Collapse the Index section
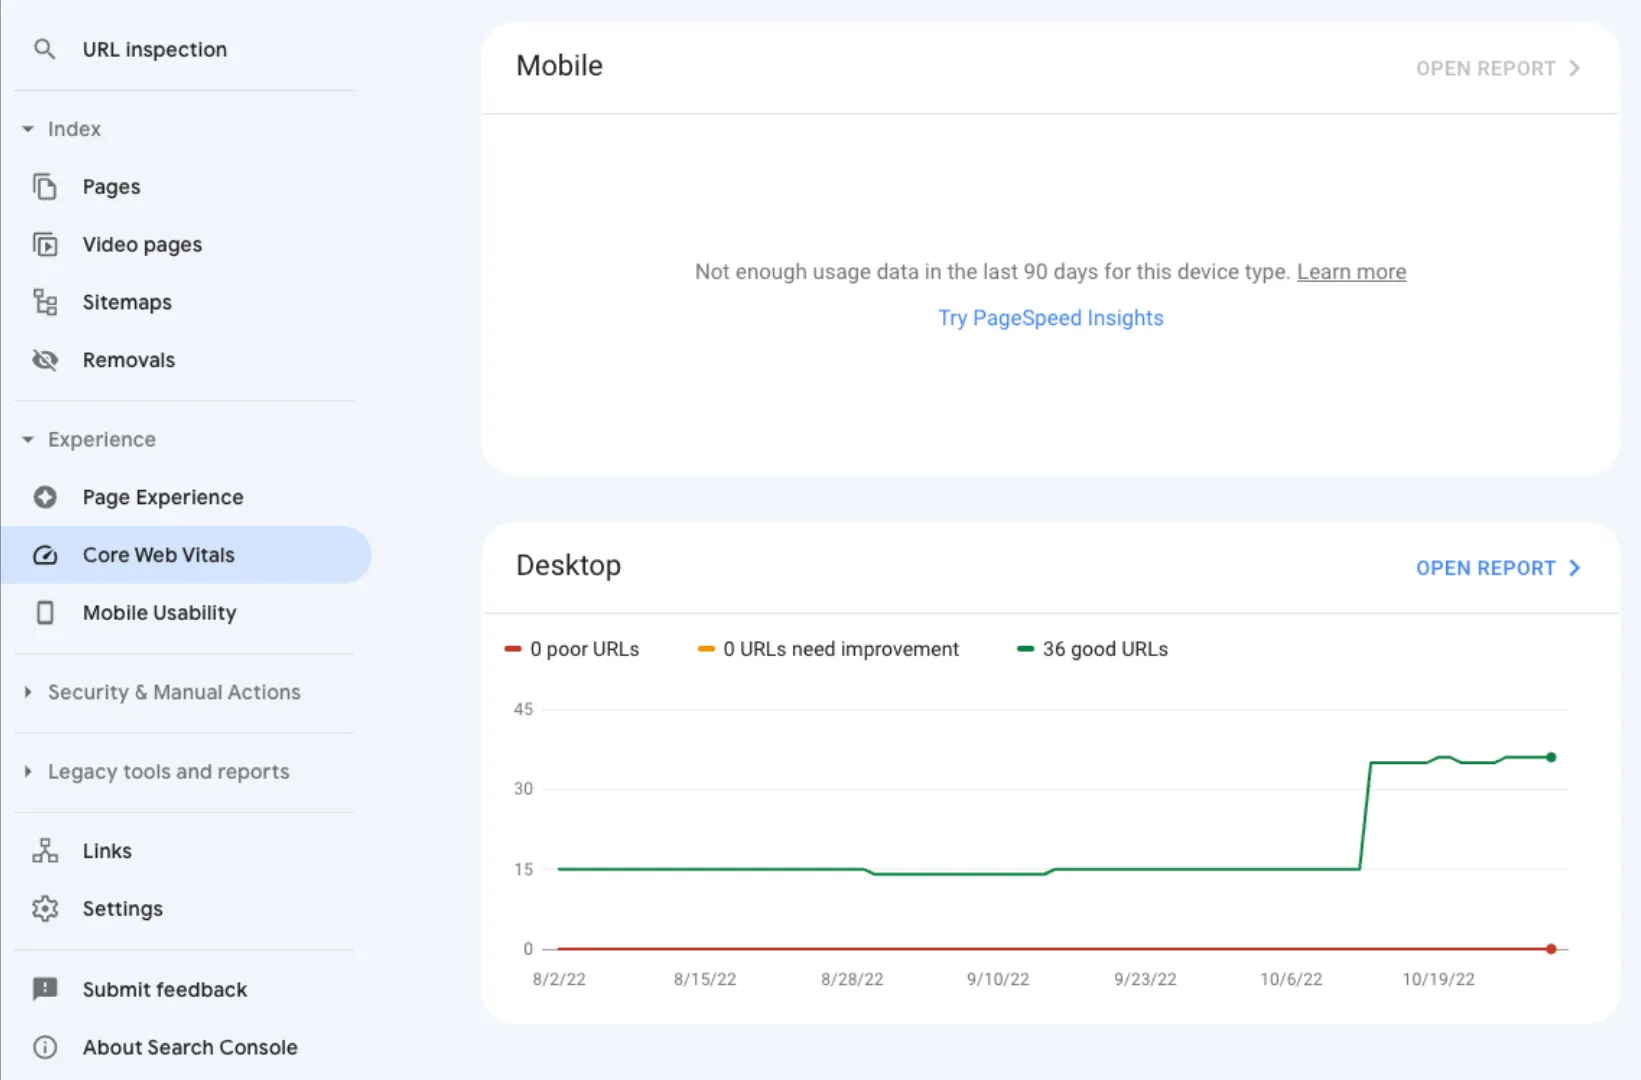This screenshot has width=1641, height=1080. pos(28,129)
